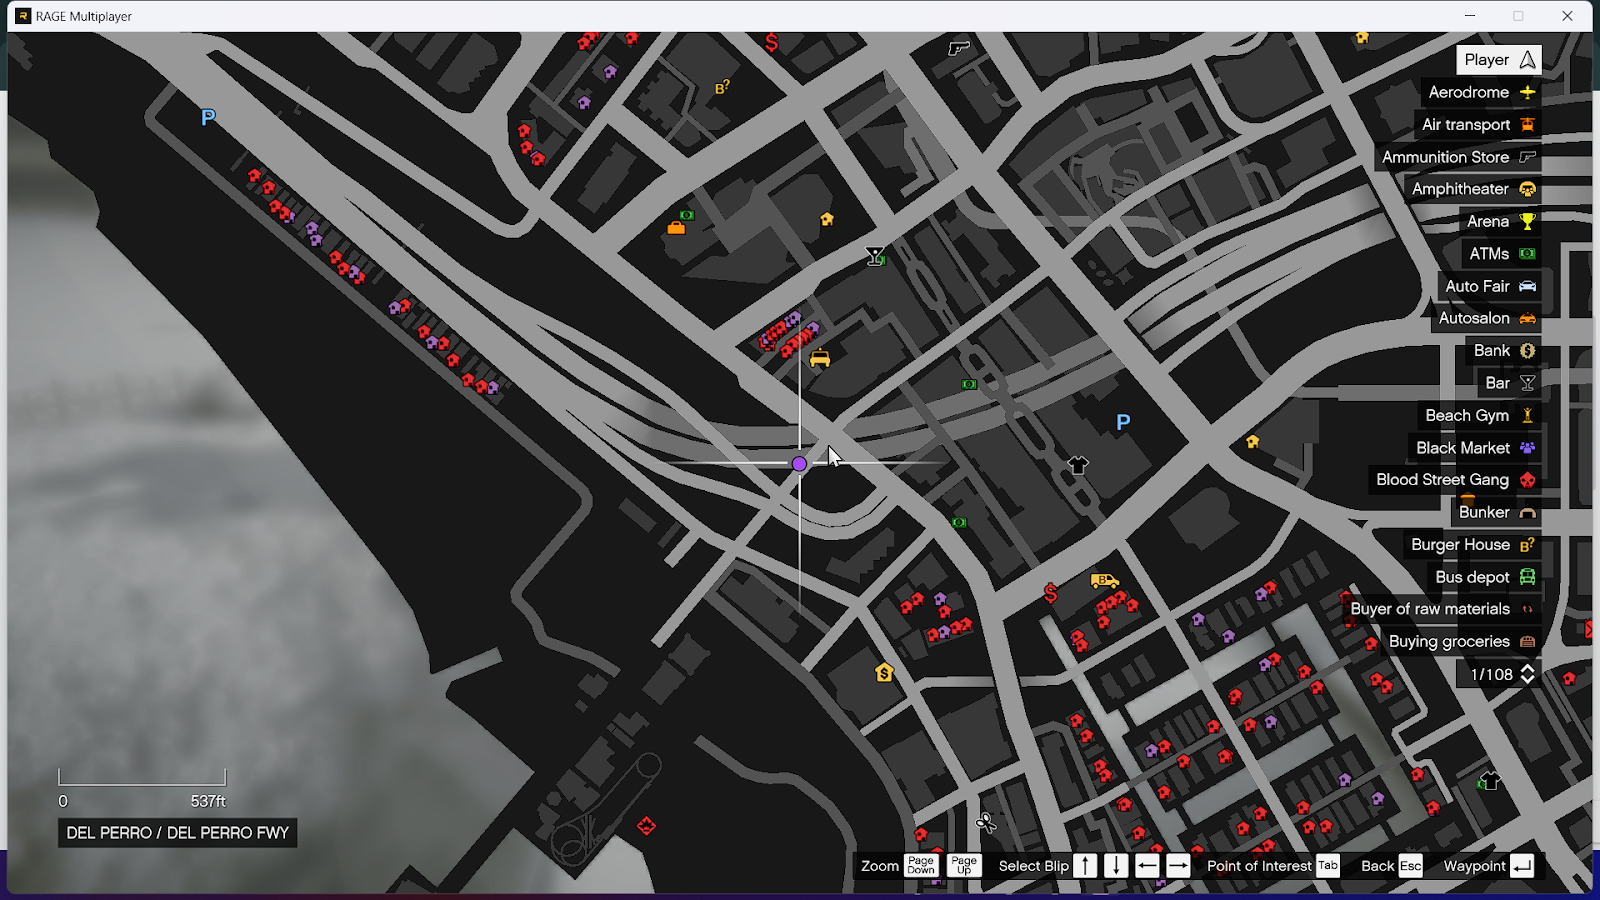Select Buying groceries legend entry
Screen dimensions: 1600x900
1461,642
